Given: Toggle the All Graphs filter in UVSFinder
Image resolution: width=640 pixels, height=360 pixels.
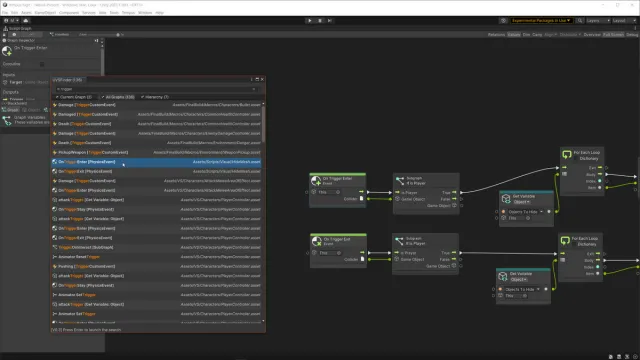Looking at the screenshot, I should point(118,97).
